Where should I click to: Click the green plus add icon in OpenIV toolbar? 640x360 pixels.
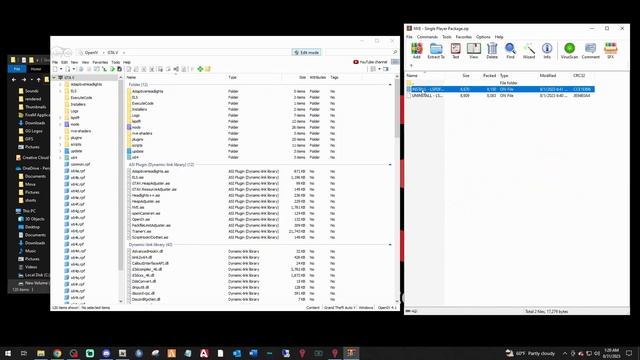click(200, 69)
